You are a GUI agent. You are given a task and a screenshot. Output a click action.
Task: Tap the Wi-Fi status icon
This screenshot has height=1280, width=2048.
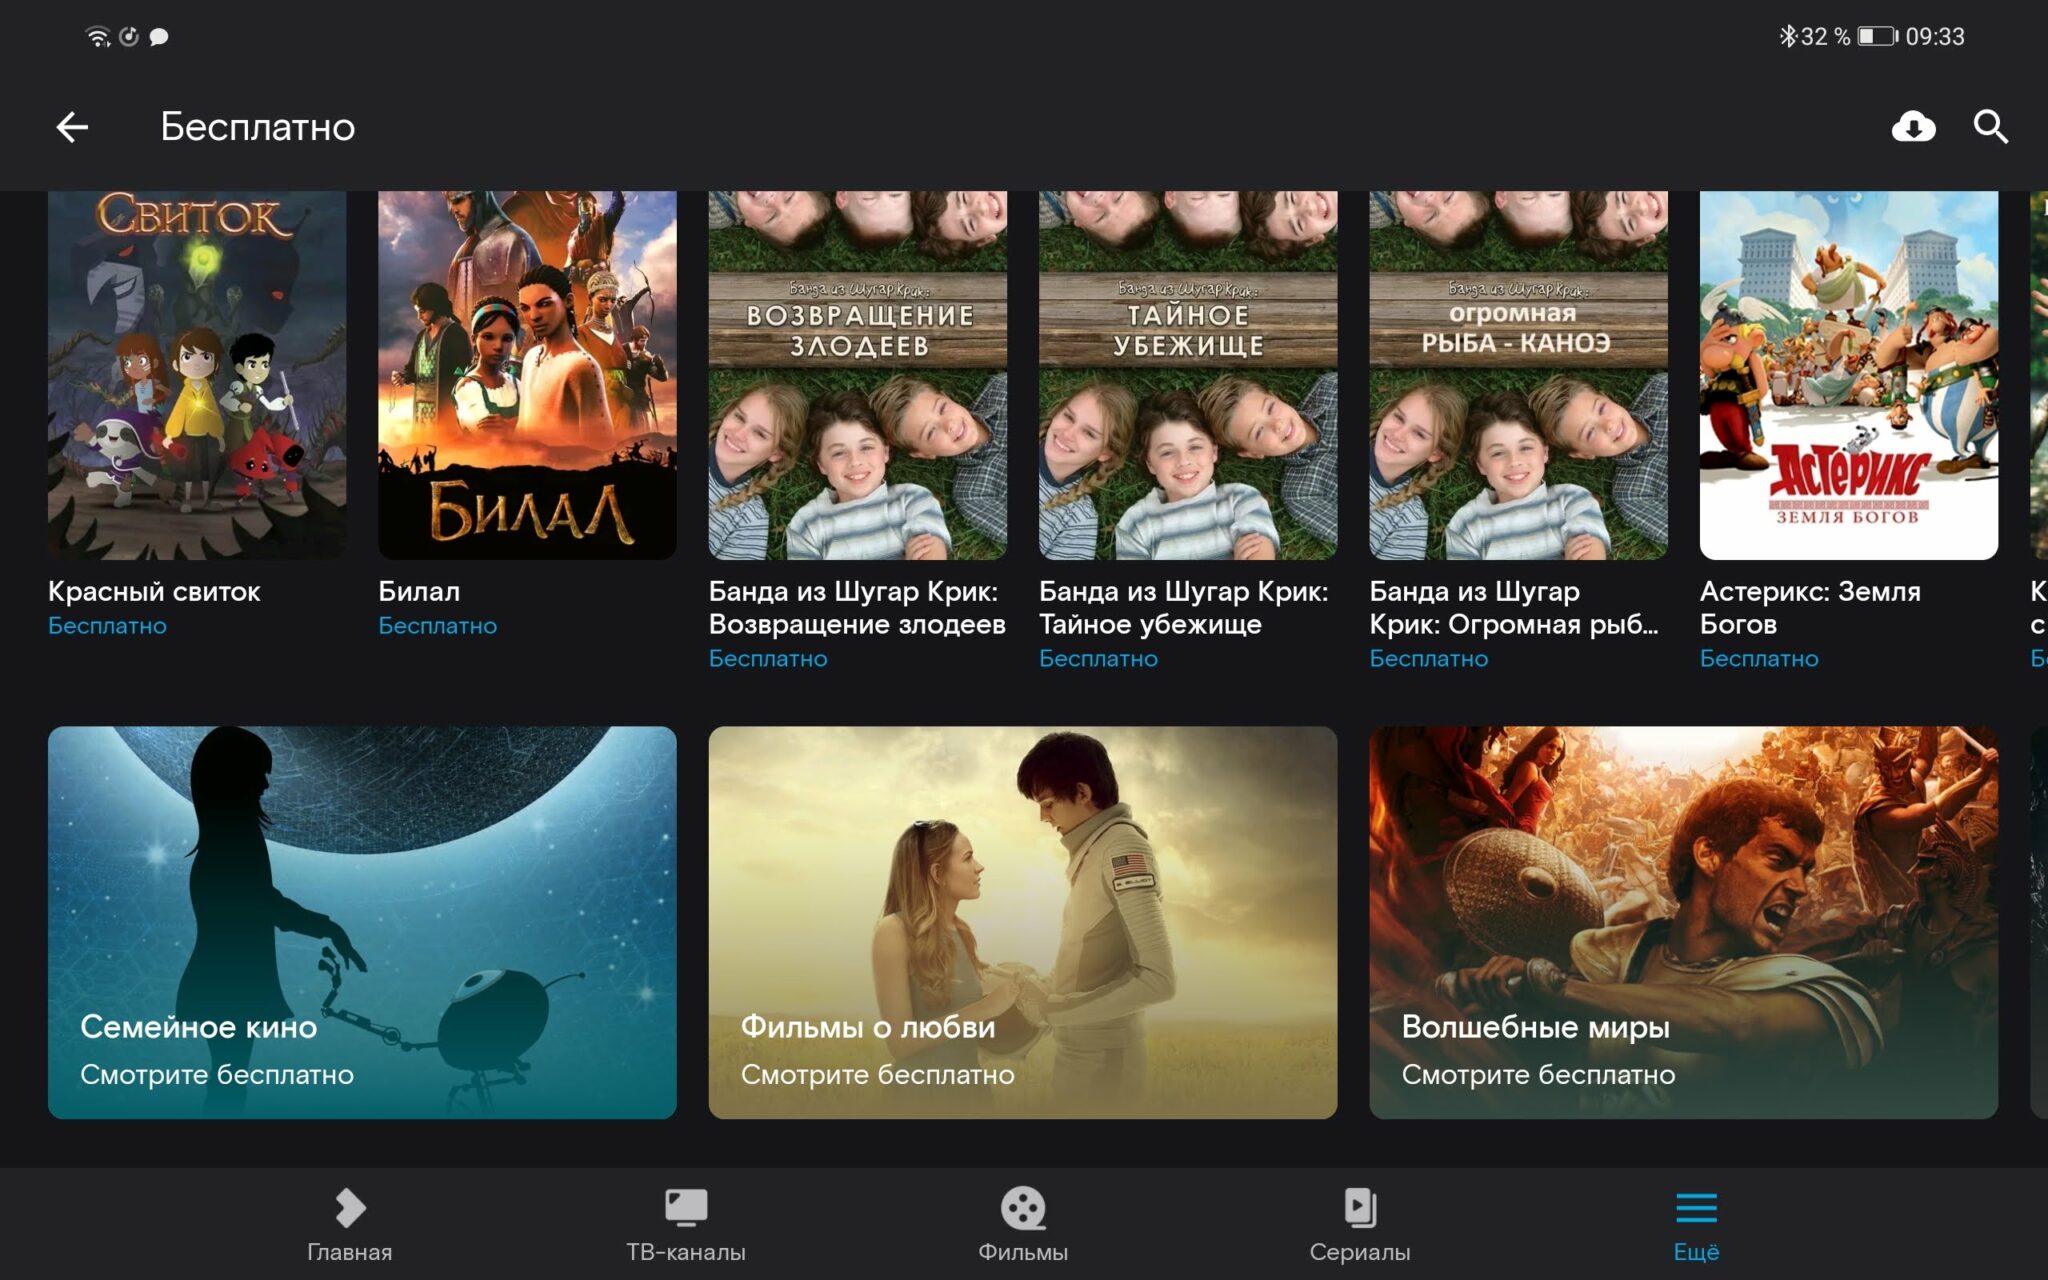97,37
